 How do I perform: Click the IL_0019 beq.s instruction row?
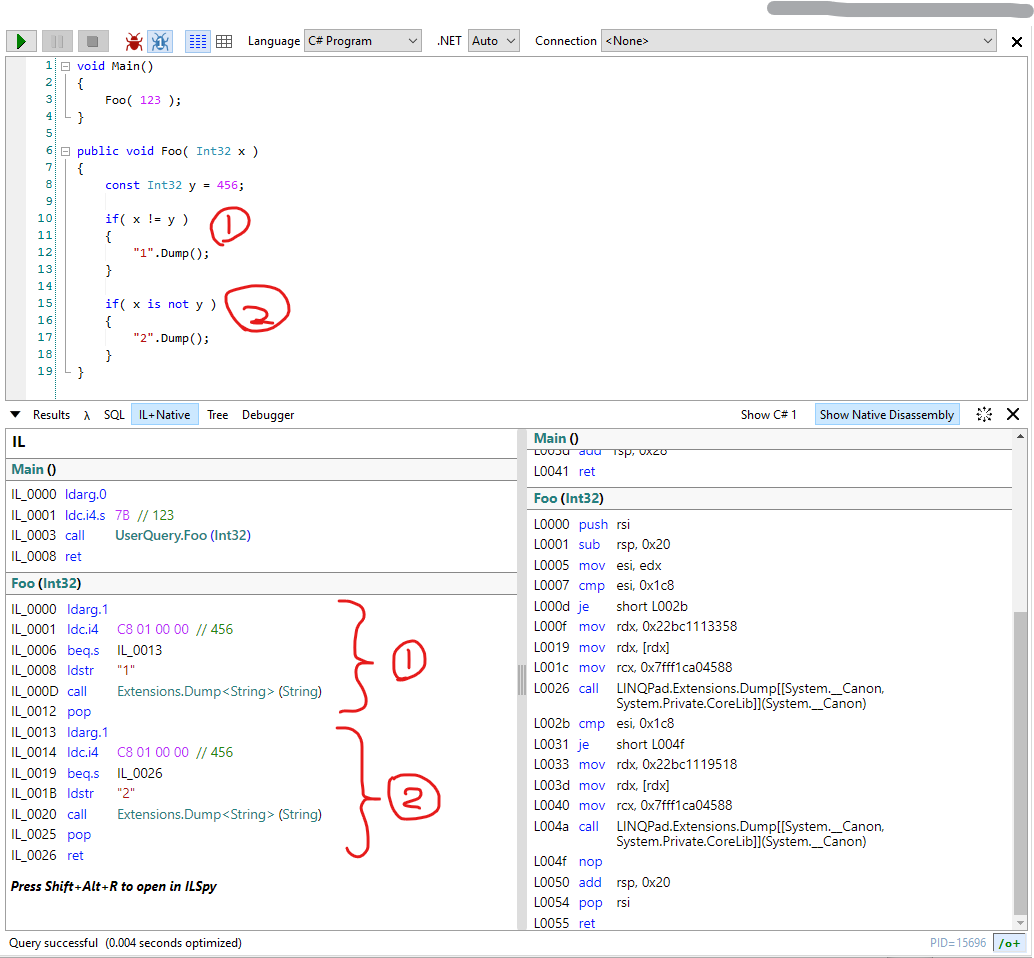pyautogui.click(x=86, y=773)
